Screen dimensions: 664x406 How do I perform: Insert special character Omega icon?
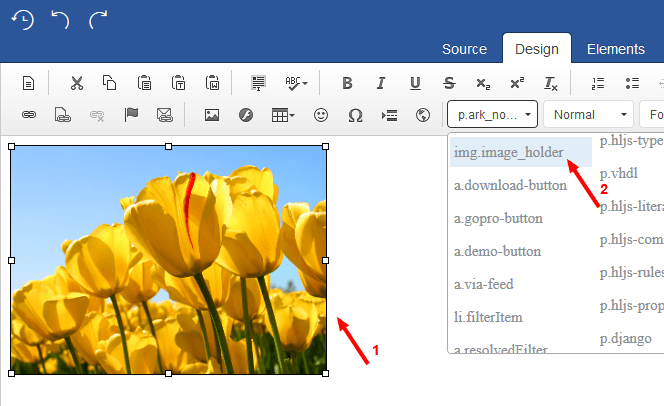pos(355,115)
